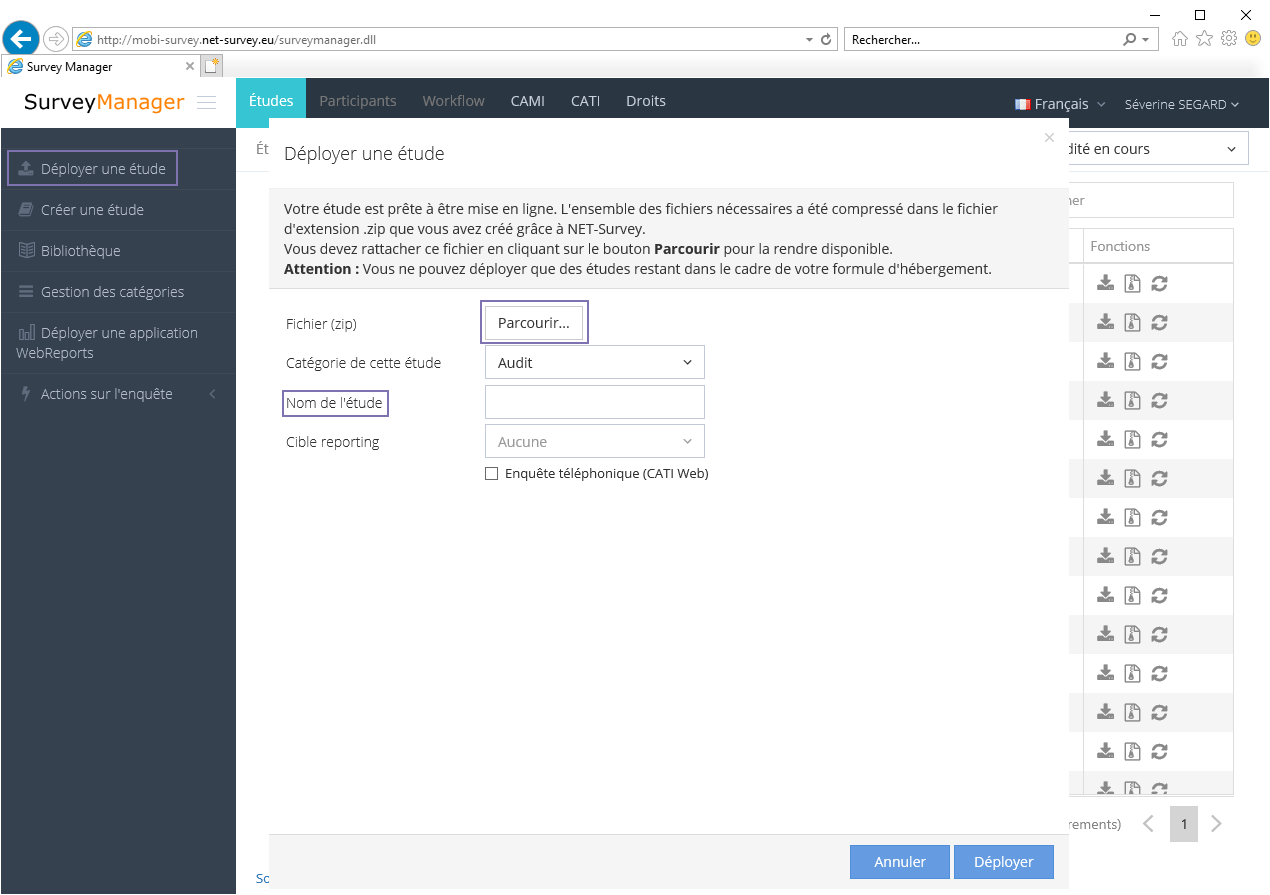
Task: Open the Catégorie de cette étude dropdown
Action: point(595,362)
